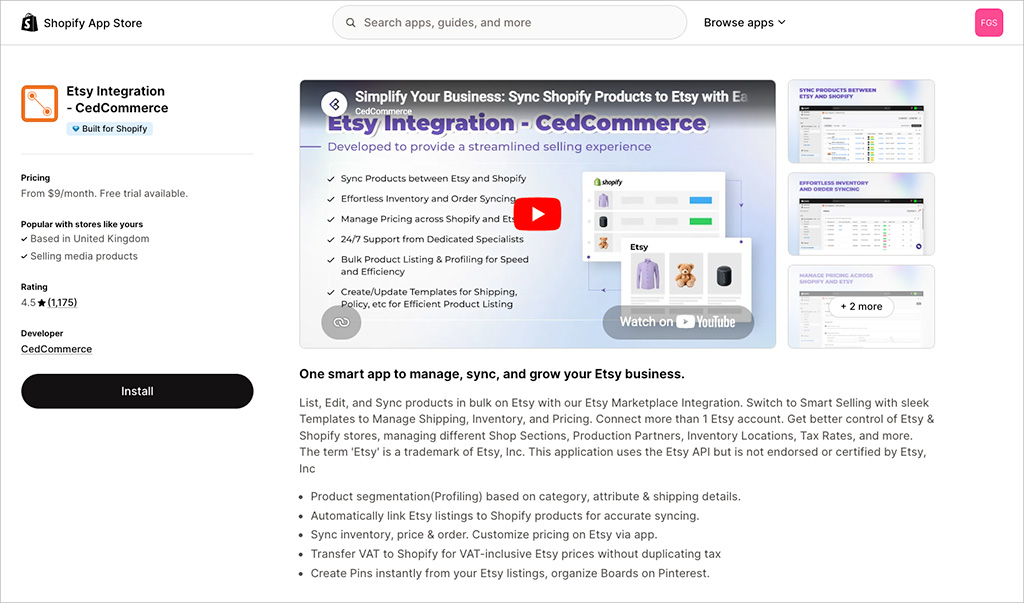Play the YouTube video
The height and width of the screenshot is (603, 1024).
537,214
